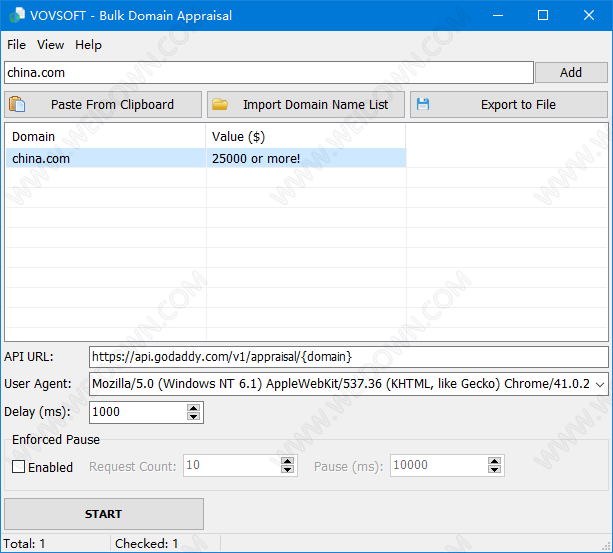Click the folder icon on Import button
Image resolution: width=613 pixels, height=553 pixels.
point(220,104)
